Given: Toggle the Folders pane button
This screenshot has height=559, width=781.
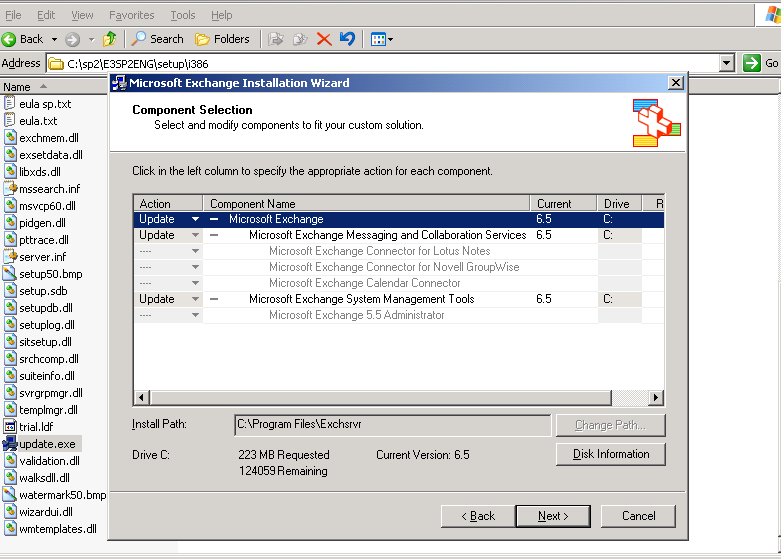Looking at the screenshot, I should pos(222,39).
